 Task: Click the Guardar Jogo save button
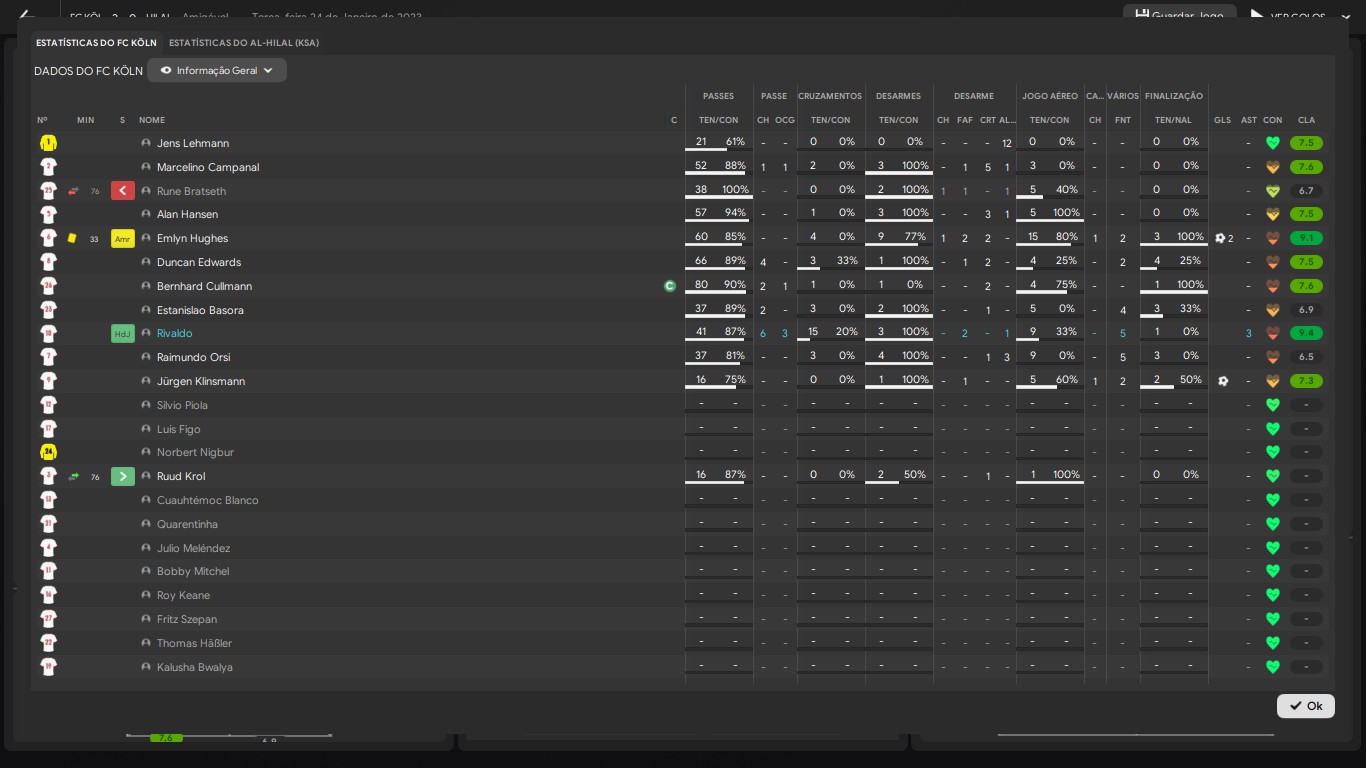point(1180,15)
